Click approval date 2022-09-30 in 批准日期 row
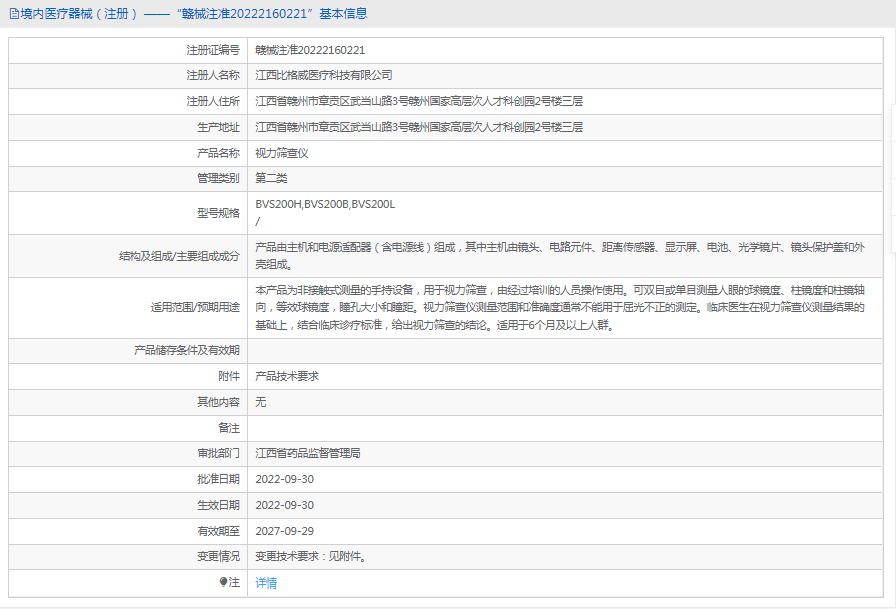Image resolution: width=896 pixels, height=609 pixels. [x=285, y=479]
